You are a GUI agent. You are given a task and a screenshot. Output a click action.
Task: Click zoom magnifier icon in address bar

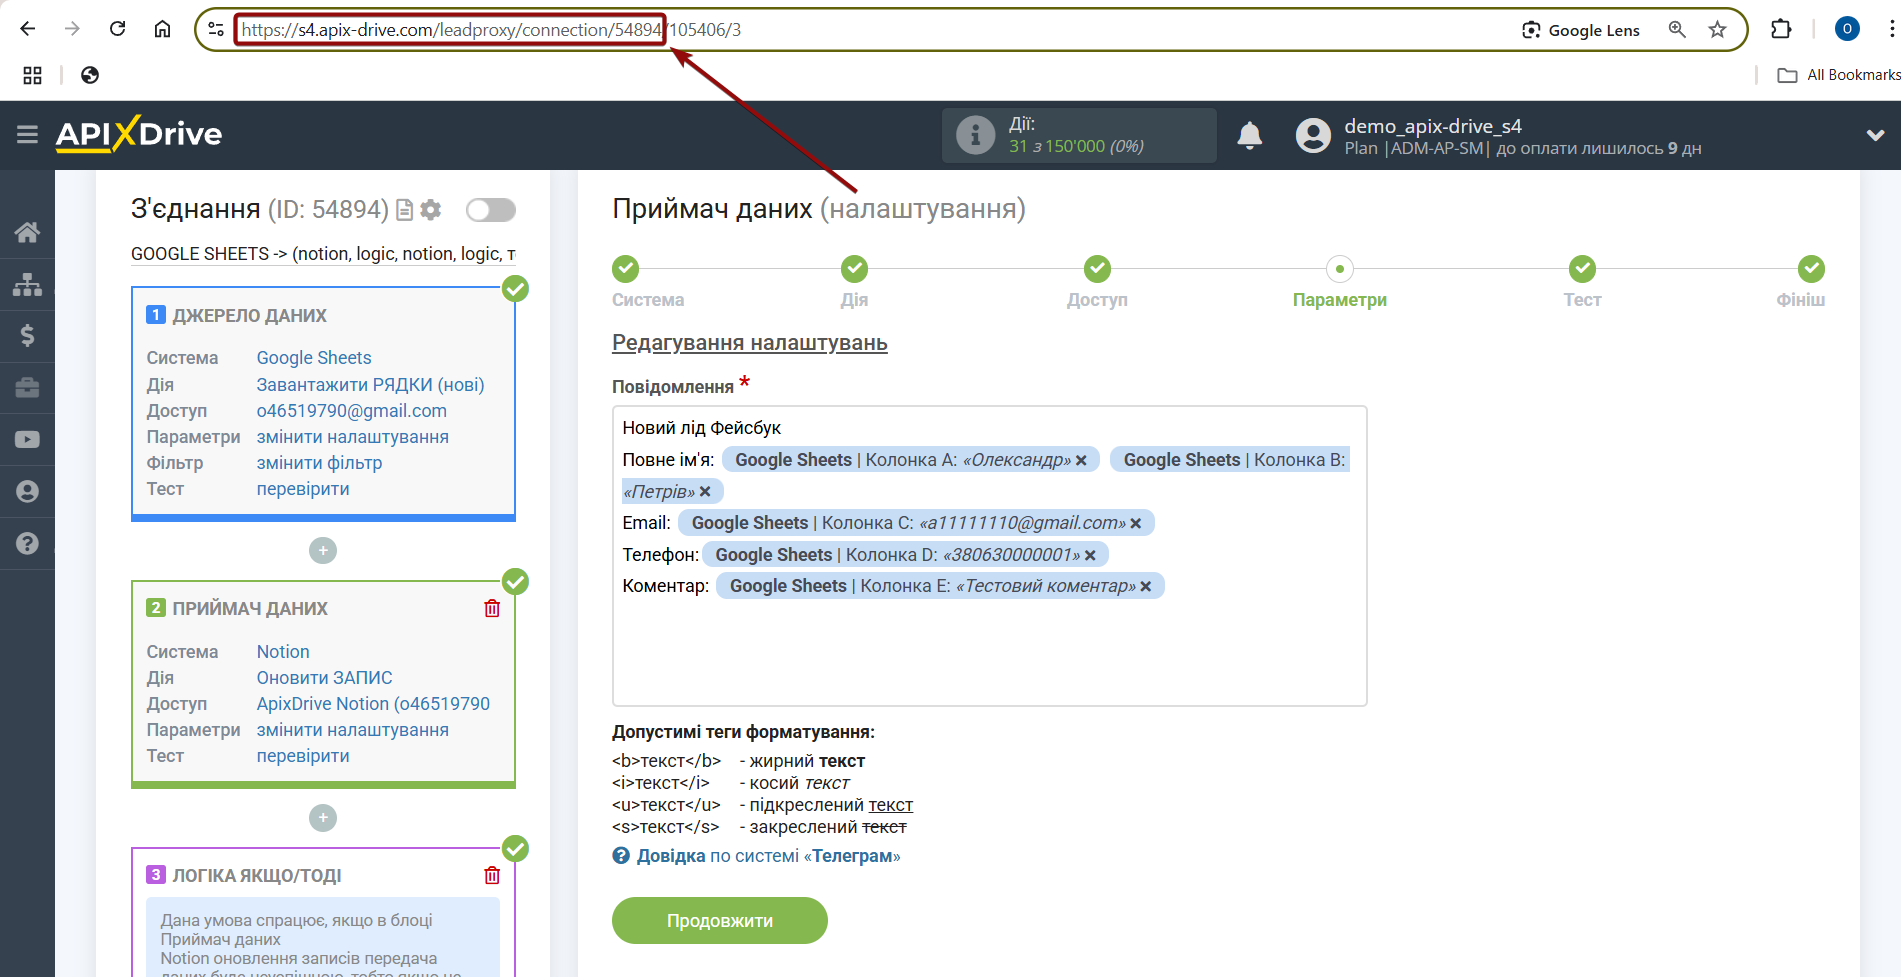click(x=1677, y=30)
